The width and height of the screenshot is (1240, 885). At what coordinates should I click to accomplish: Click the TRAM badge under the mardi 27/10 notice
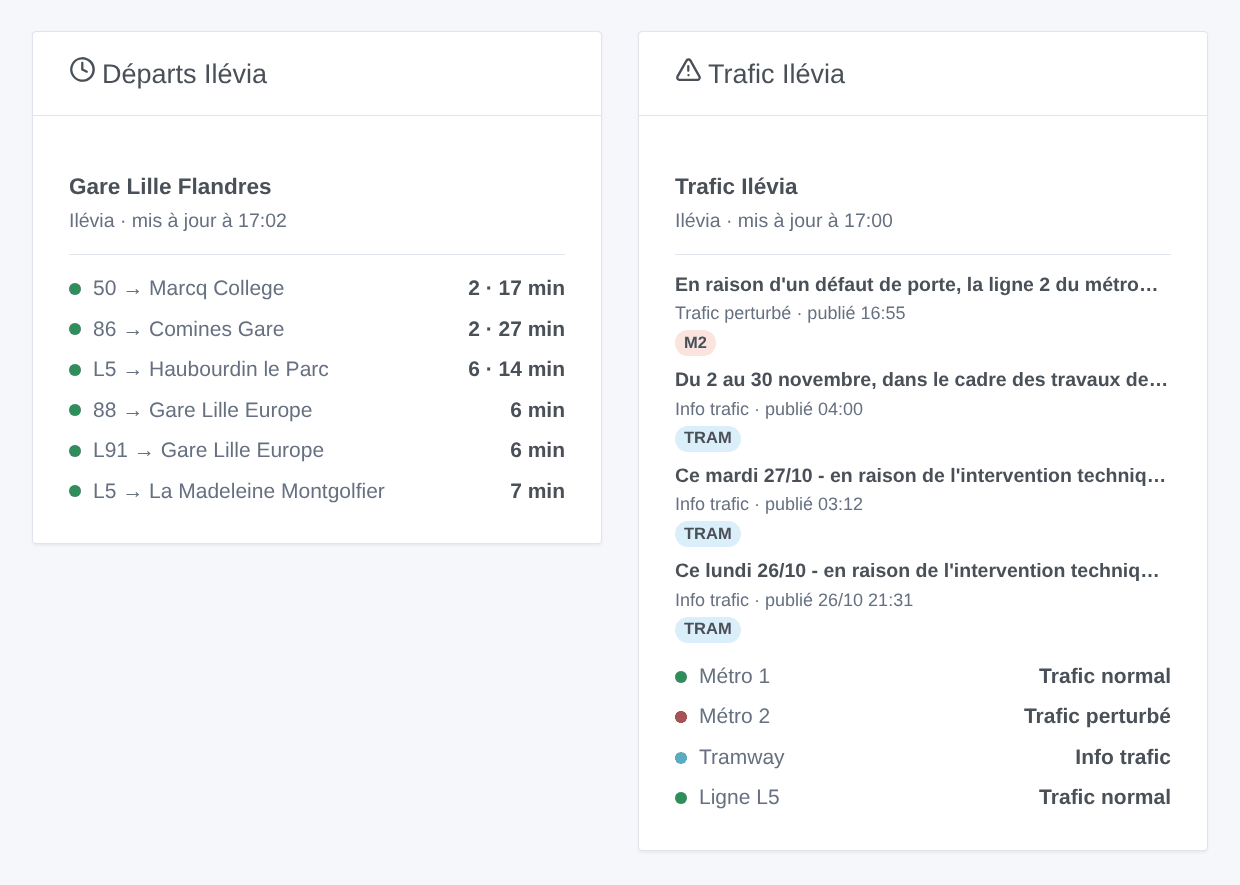click(708, 534)
